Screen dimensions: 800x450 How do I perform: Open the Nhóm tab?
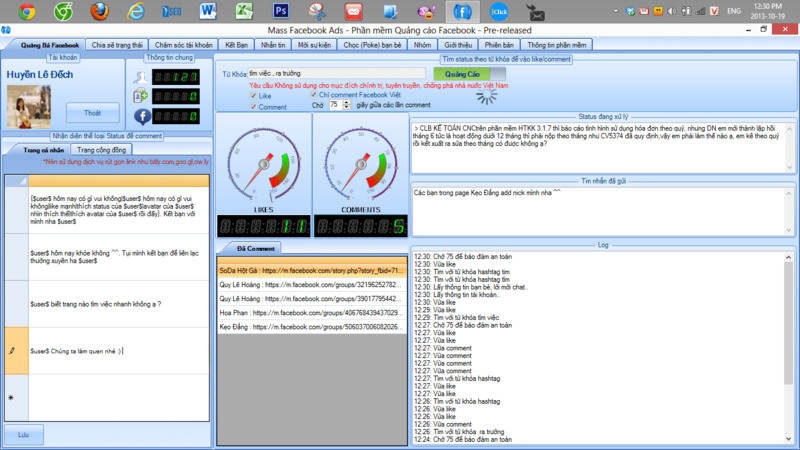(x=422, y=45)
